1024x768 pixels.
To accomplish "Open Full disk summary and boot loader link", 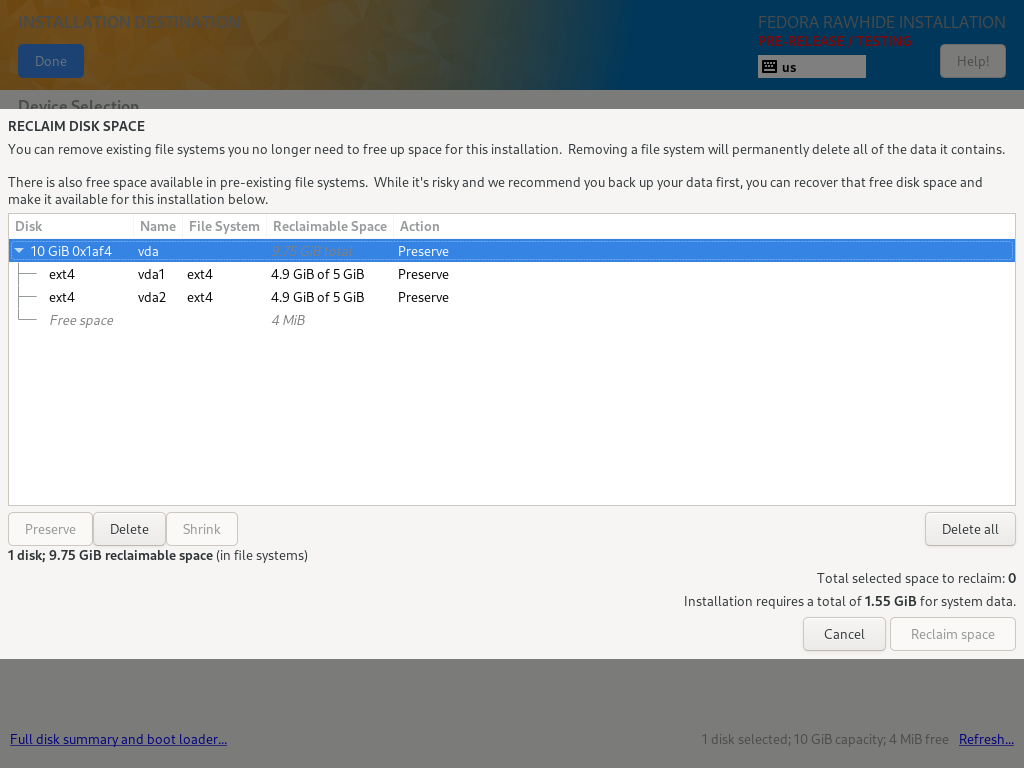I will (x=118, y=739).
